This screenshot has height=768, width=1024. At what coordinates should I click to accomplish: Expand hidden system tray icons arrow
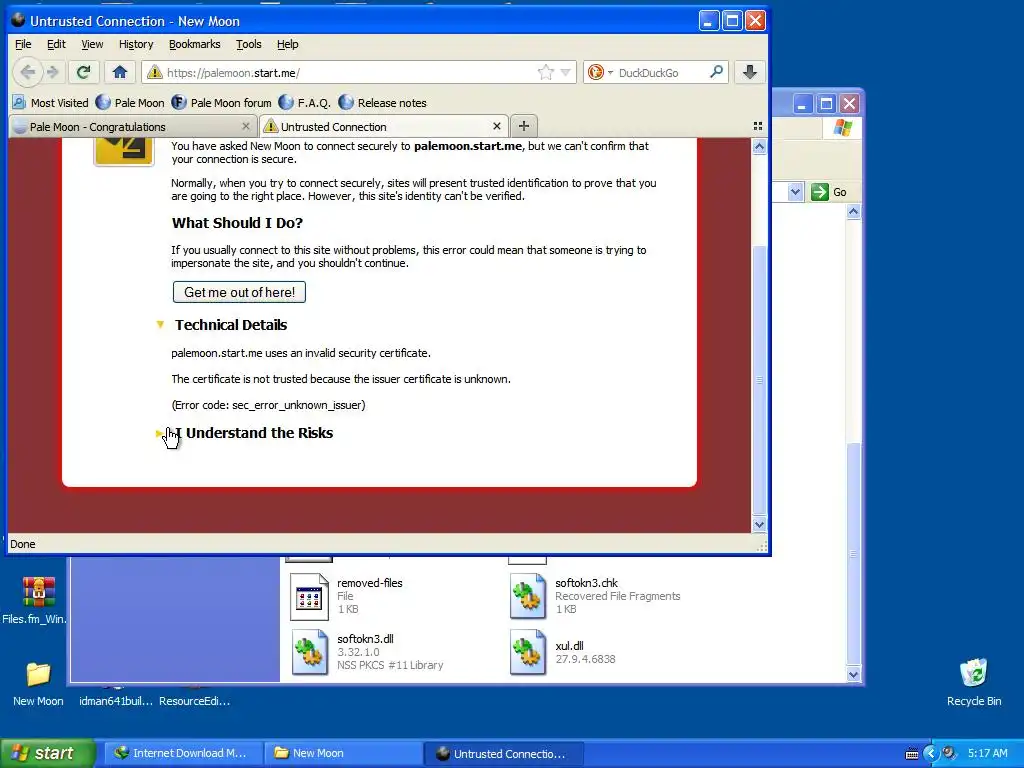point(931,754)
